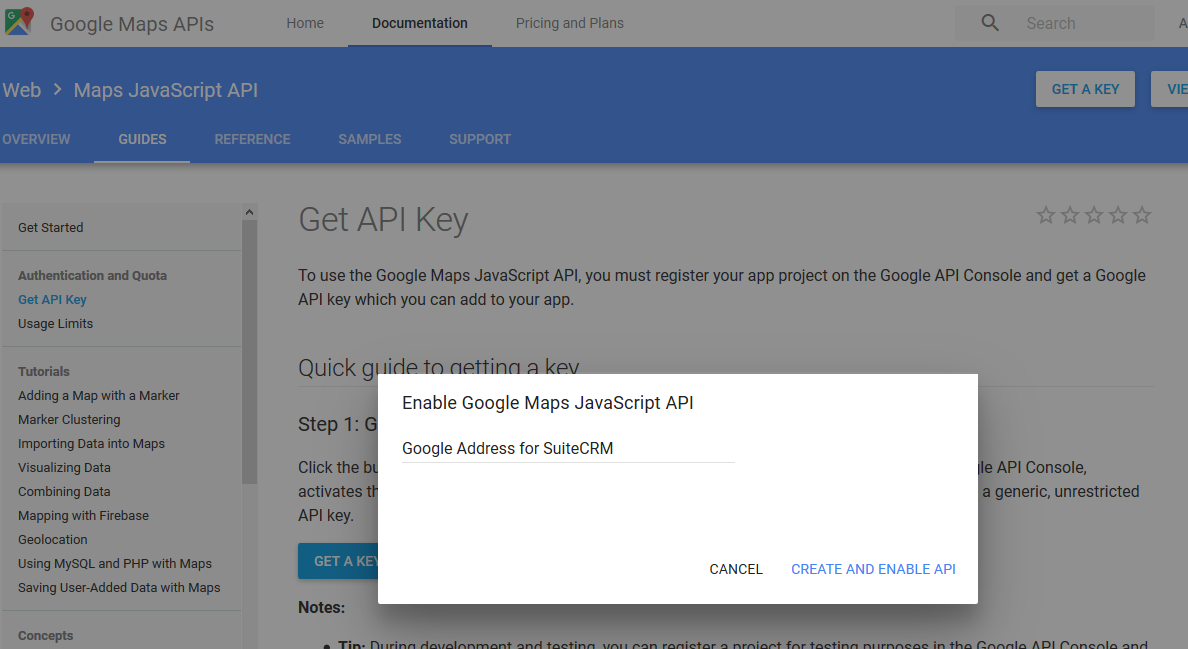Image resolution: width=1188 pixels, height=649 pixels.
Task: Click Maps JavaScript API breadcrumb link
Action: click(165, 90)
